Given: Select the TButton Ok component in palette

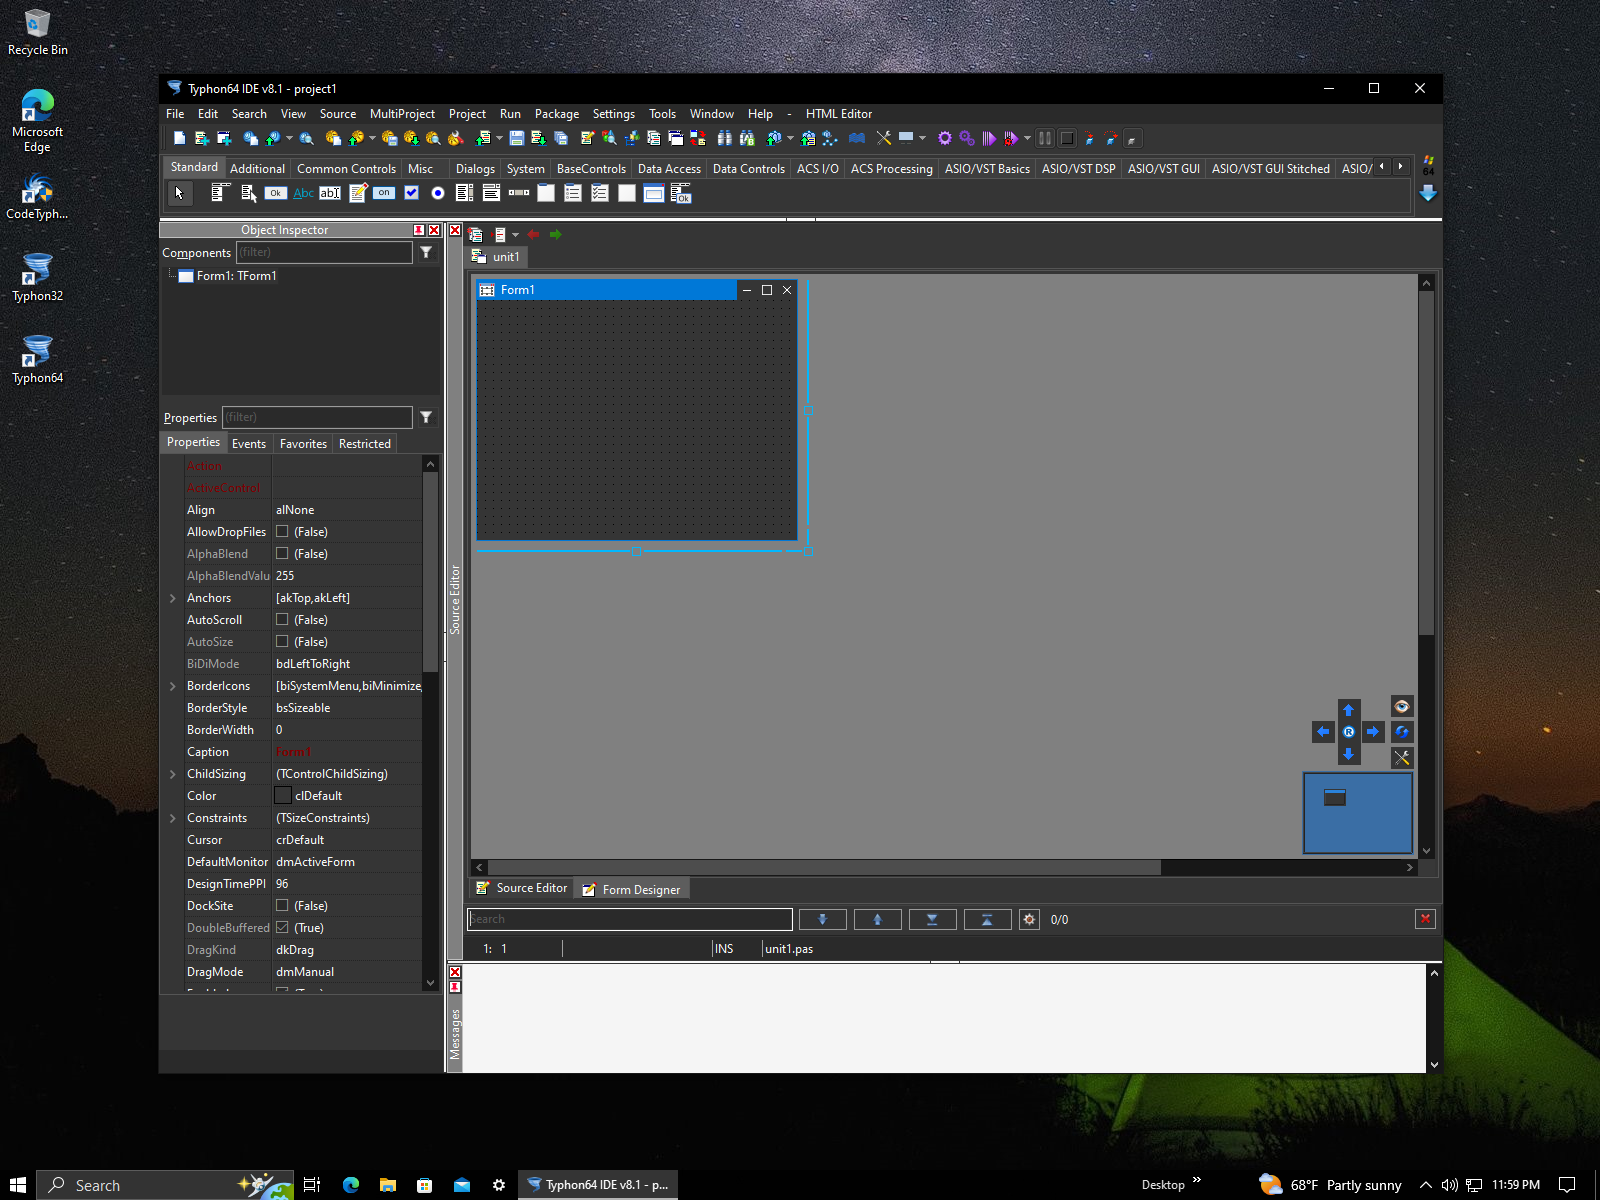Looking at the screenshot, I should 276,194.
